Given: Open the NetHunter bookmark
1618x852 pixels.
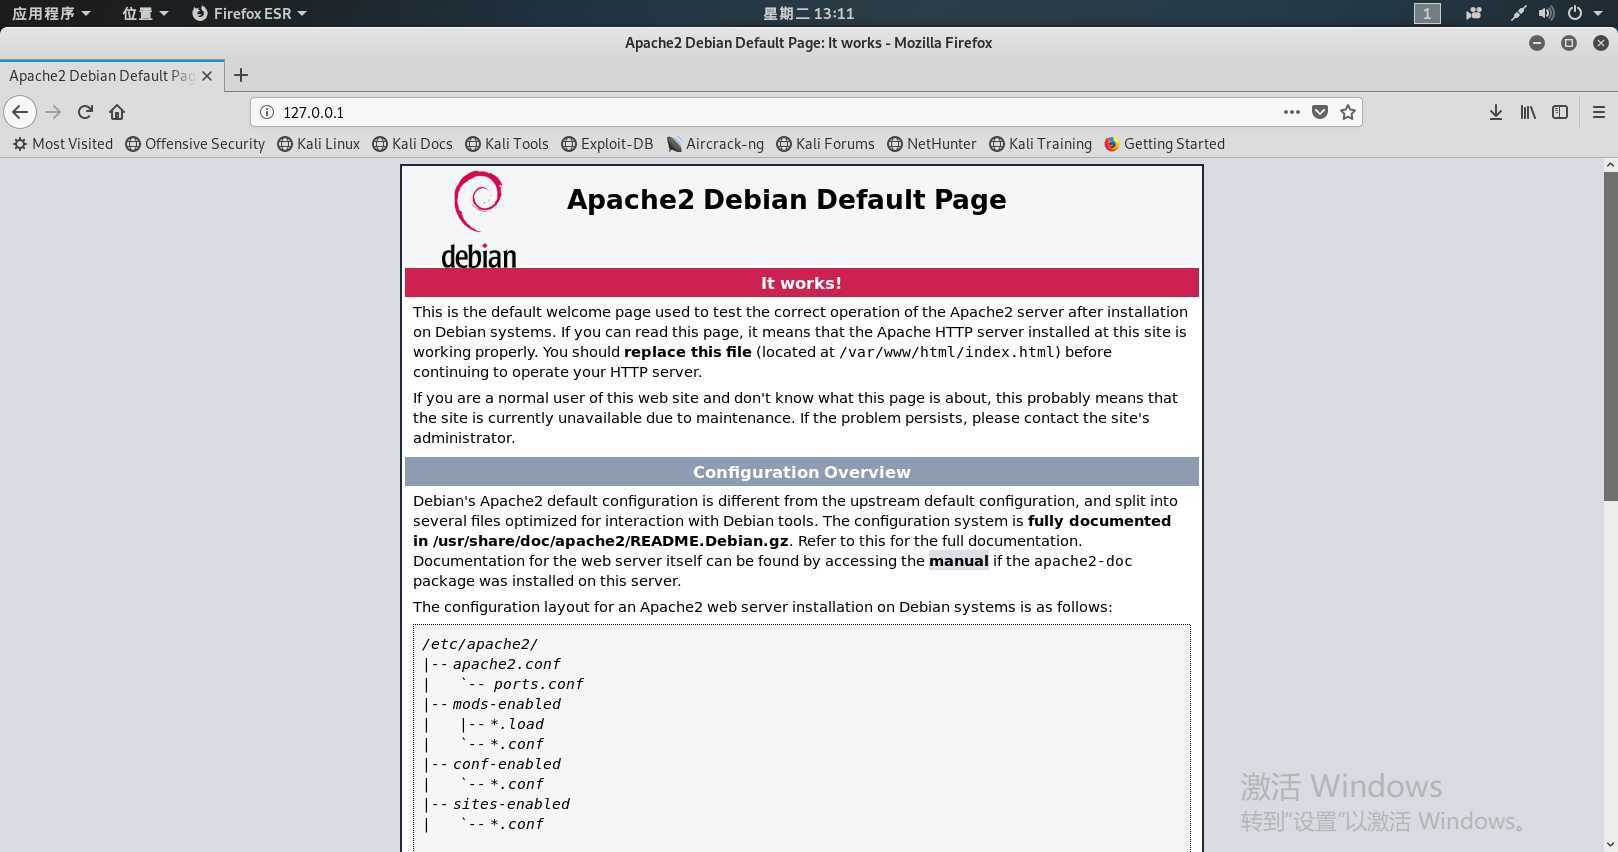Looking at the screenshot, I should (x=931, y=144).
